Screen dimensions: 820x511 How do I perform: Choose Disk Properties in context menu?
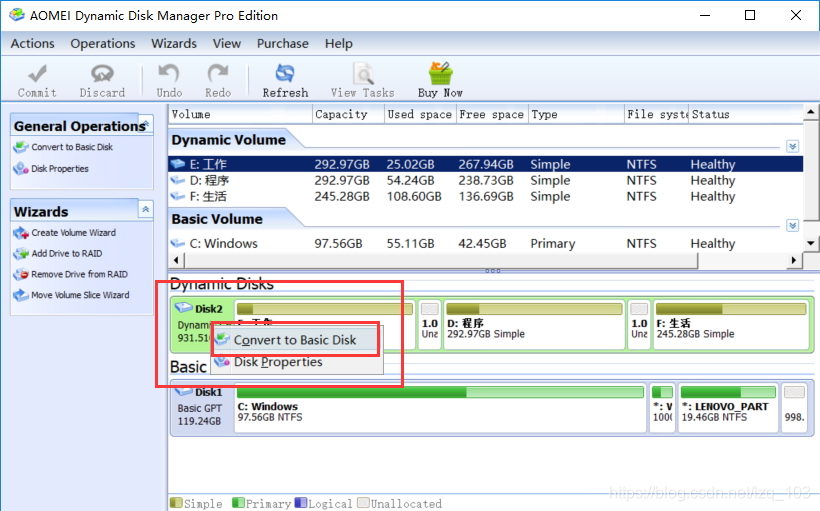click(x=297, y=362)
